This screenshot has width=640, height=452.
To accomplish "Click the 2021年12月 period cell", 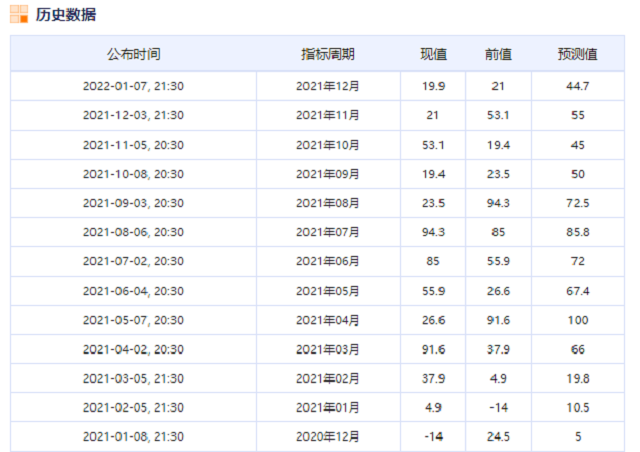I will [327, 86].
